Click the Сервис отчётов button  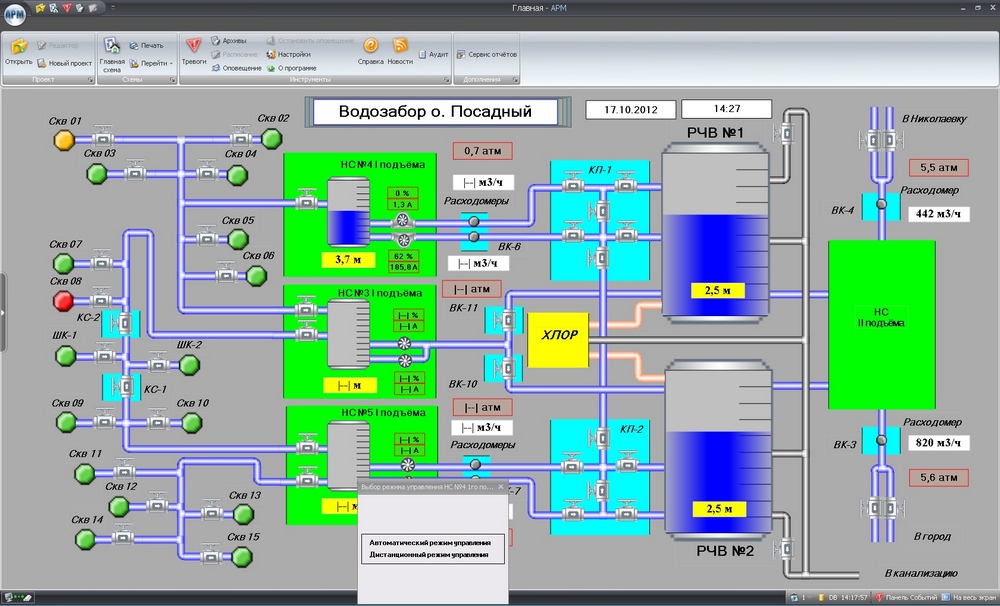pos(488,54)
